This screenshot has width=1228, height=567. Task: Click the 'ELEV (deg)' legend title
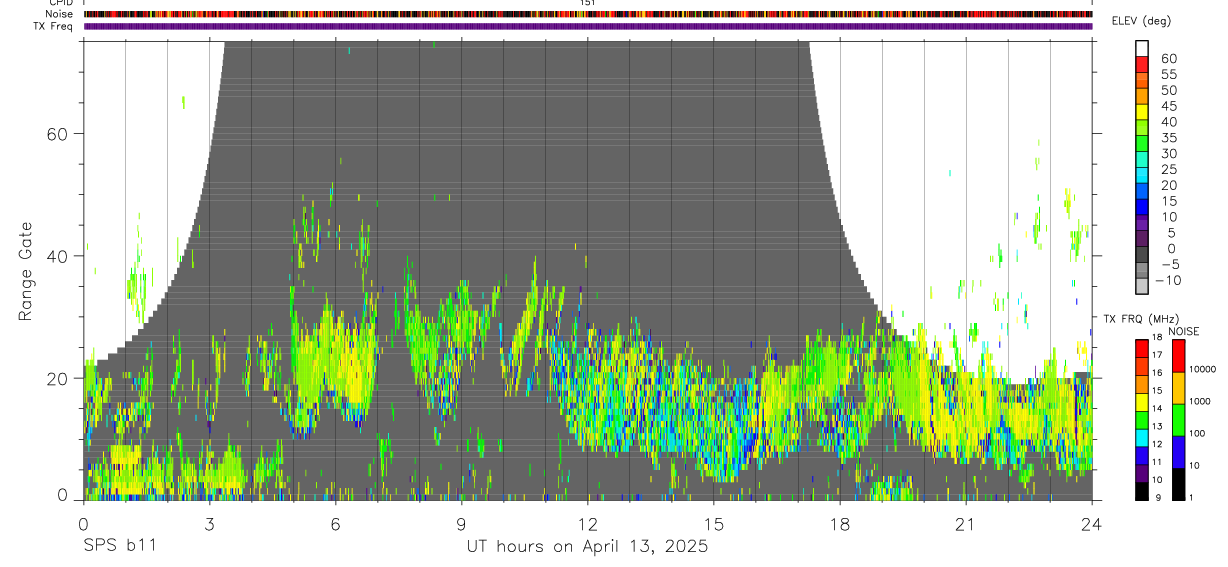point(1142,21)
